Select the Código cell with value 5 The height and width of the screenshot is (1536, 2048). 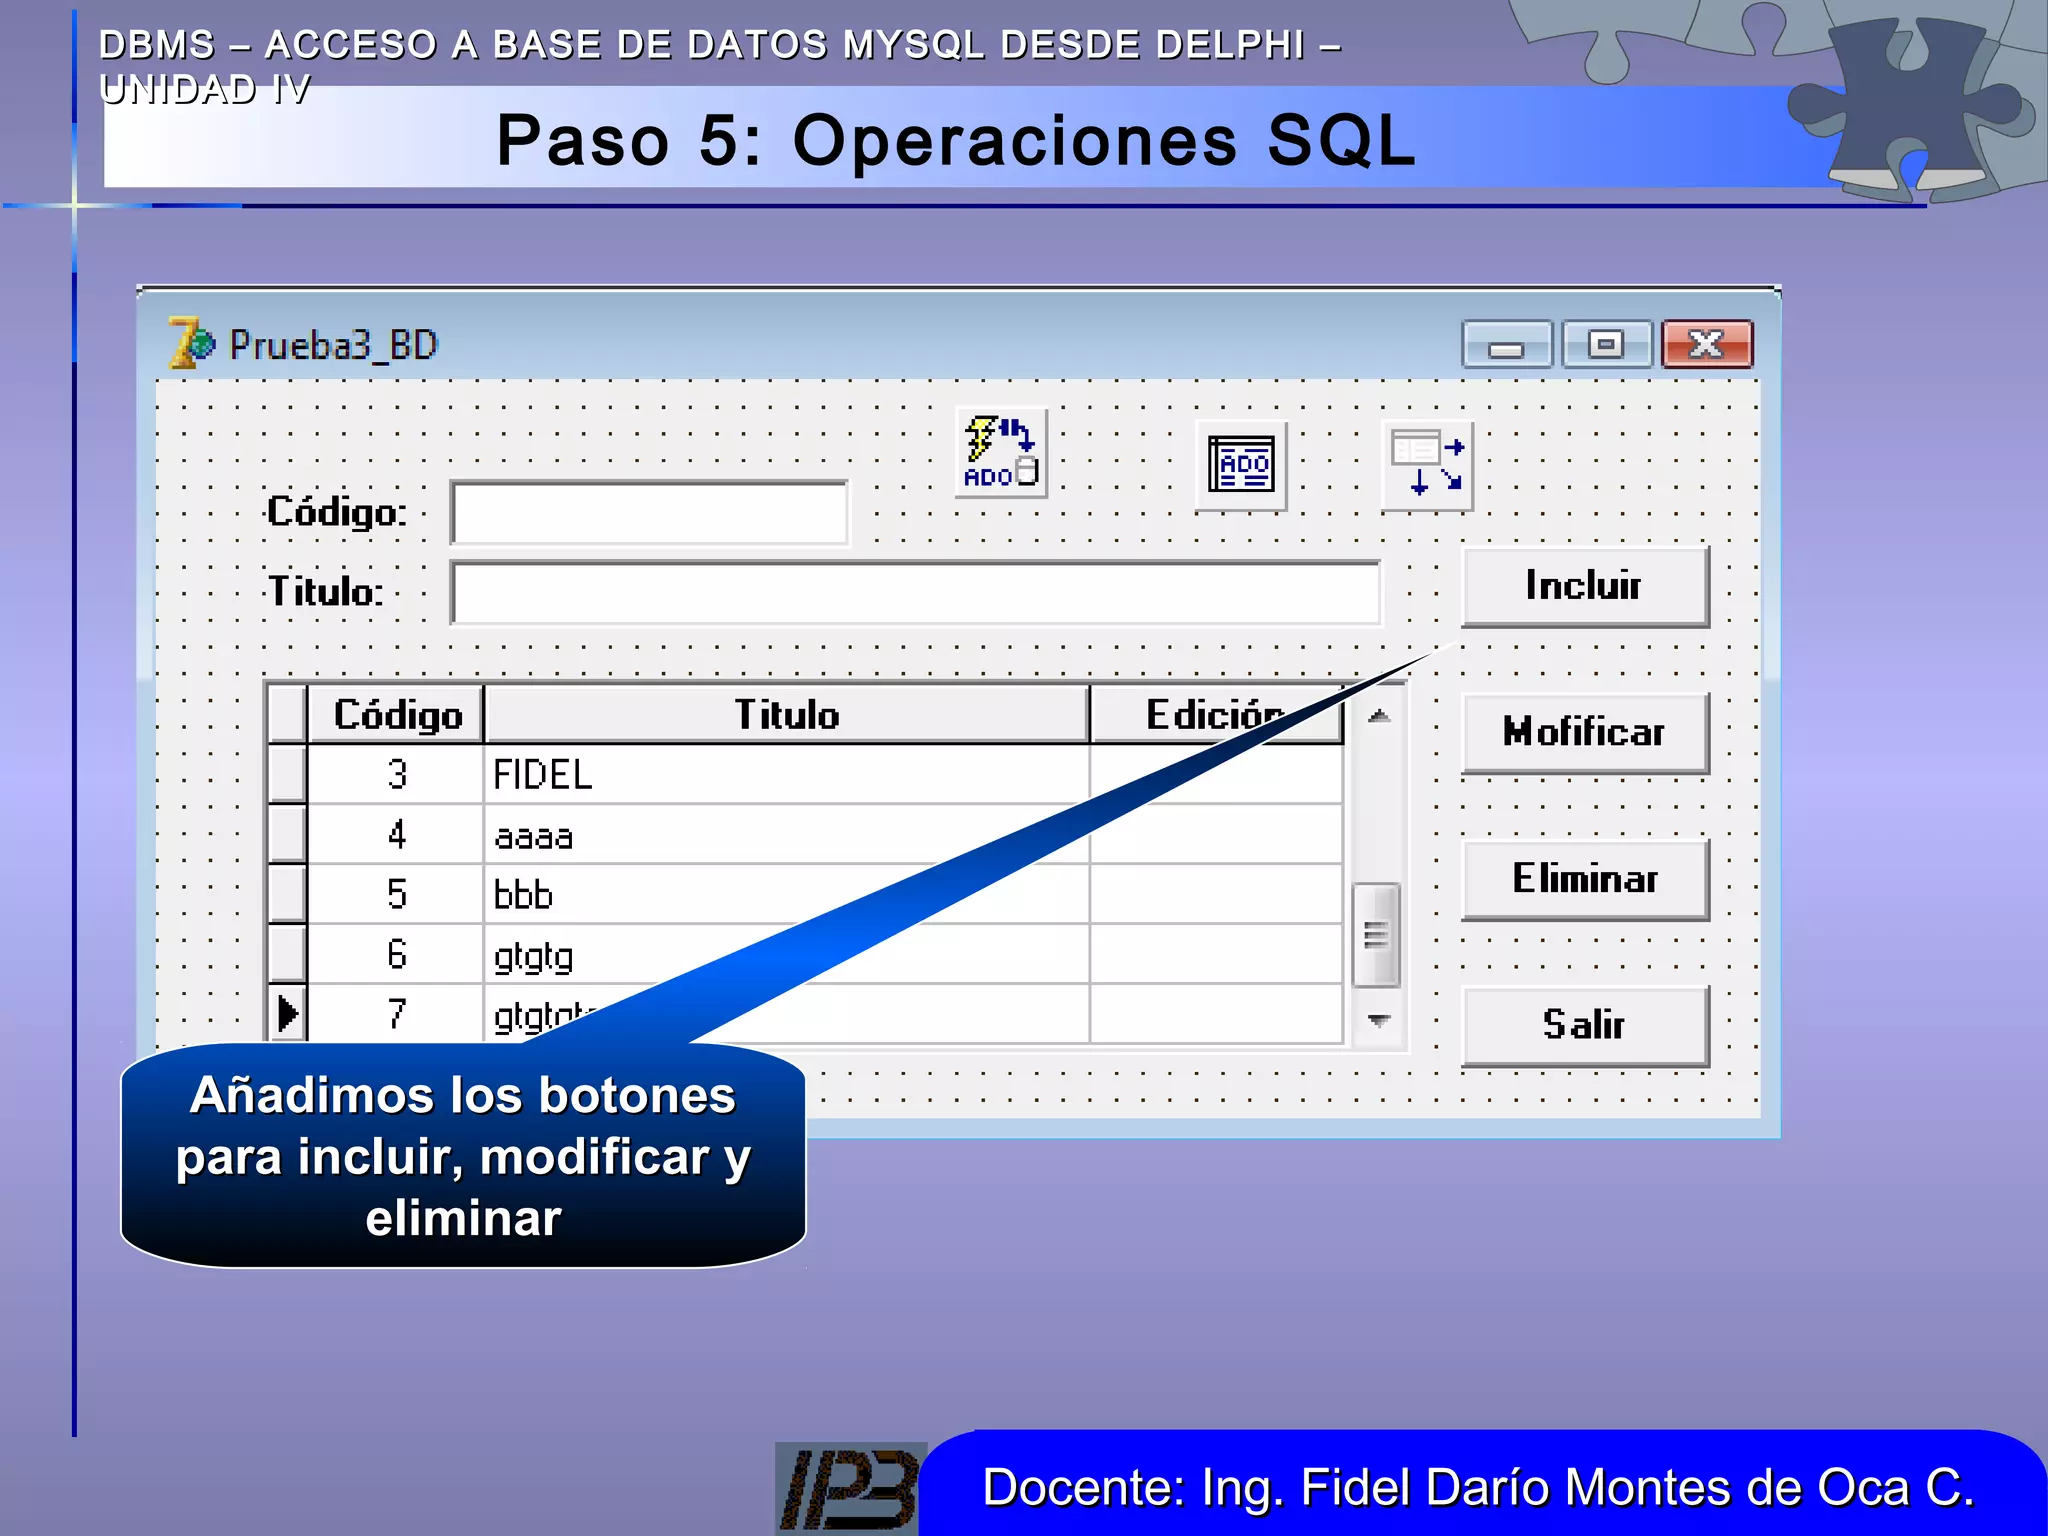click(x=397, y=895)
